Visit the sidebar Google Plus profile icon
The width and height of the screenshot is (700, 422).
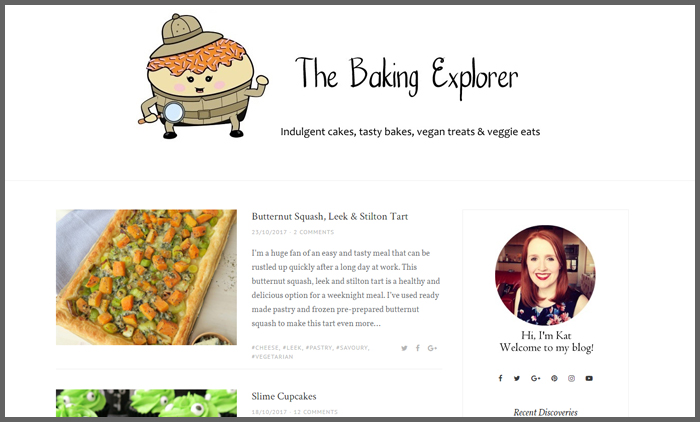coord(535,378)
